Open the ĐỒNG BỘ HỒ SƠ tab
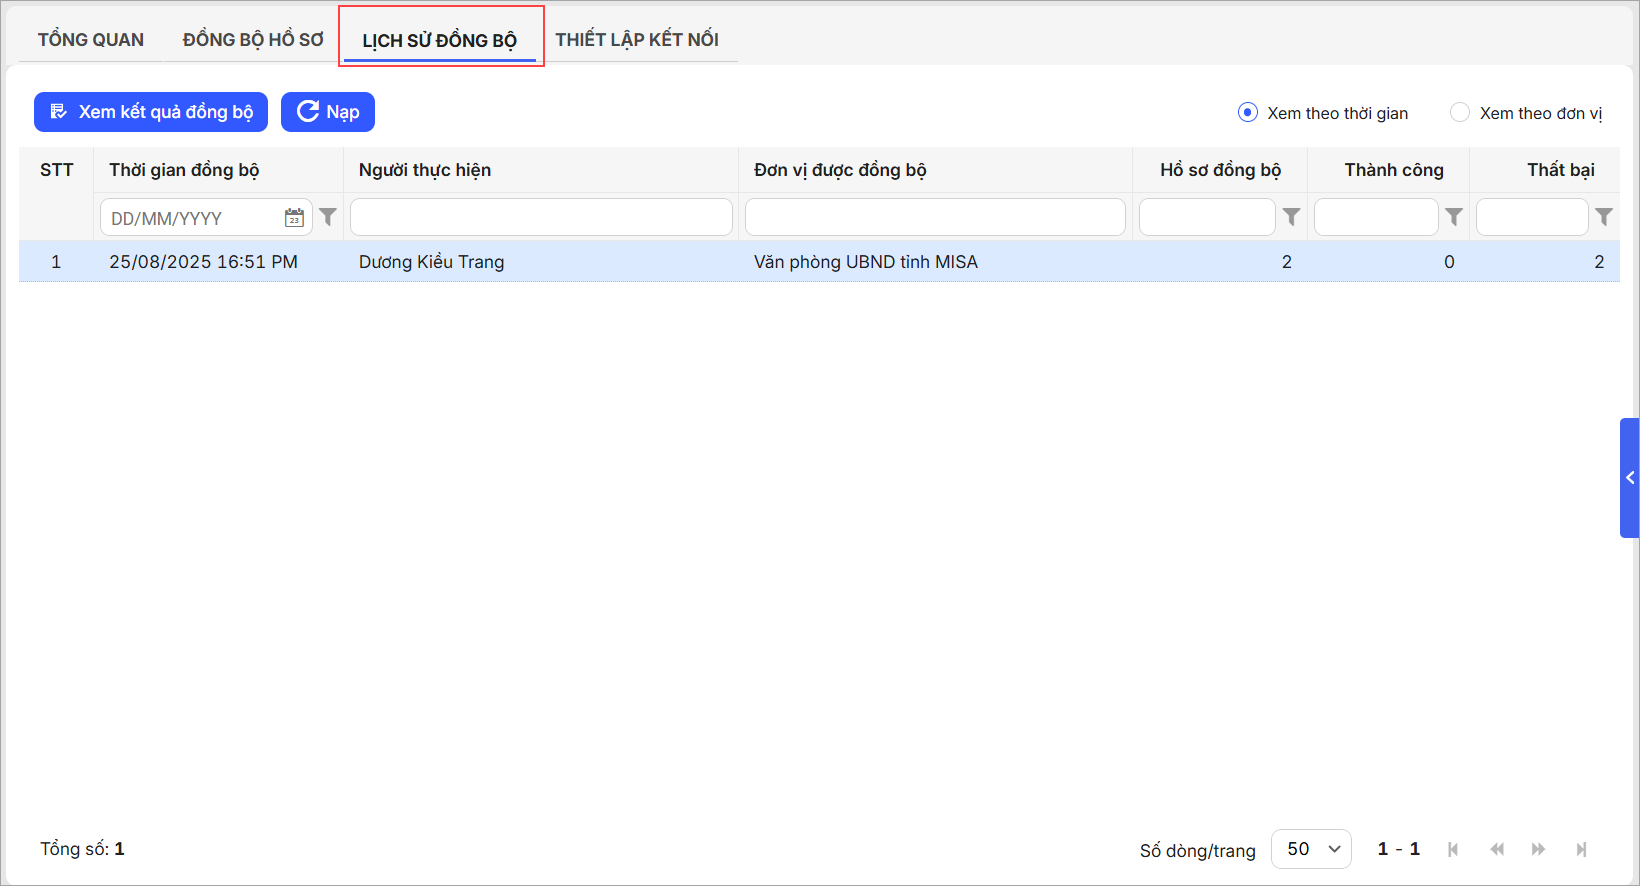 pos(253,40)
